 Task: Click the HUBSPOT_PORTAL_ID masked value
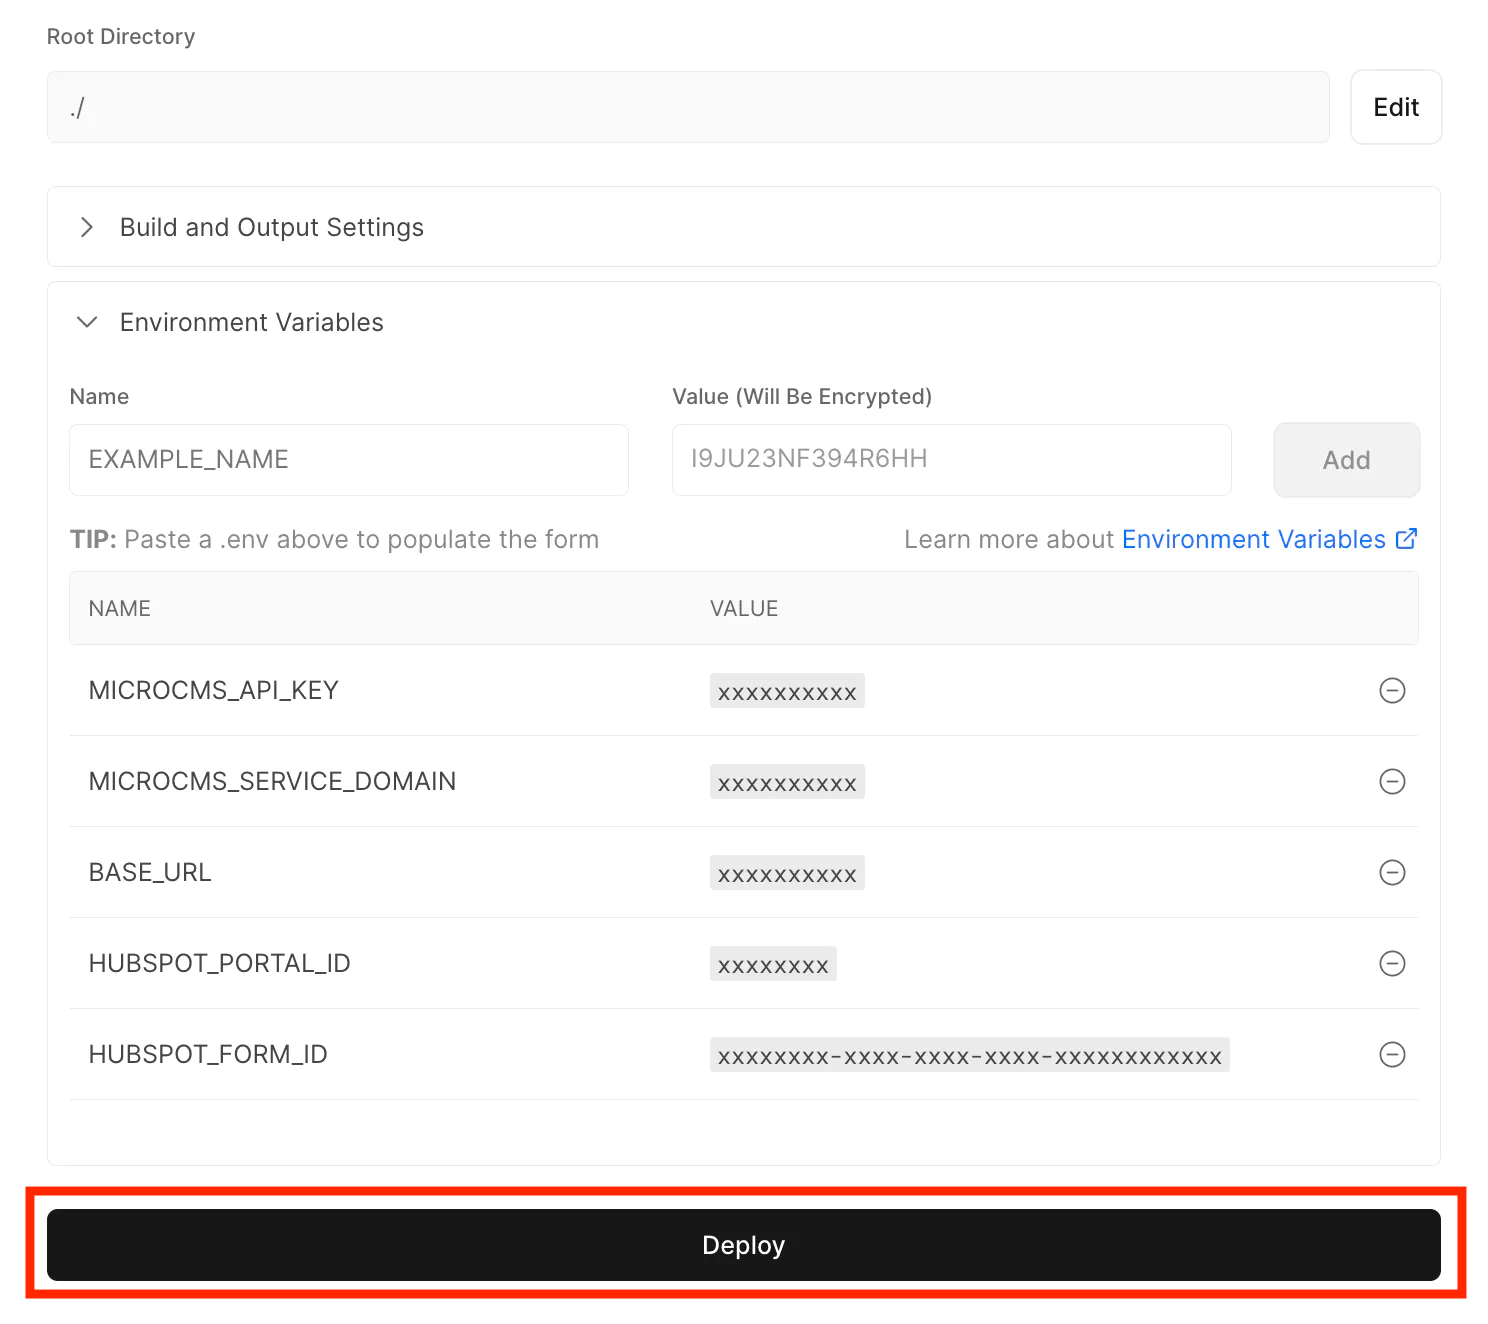point(773,964)
